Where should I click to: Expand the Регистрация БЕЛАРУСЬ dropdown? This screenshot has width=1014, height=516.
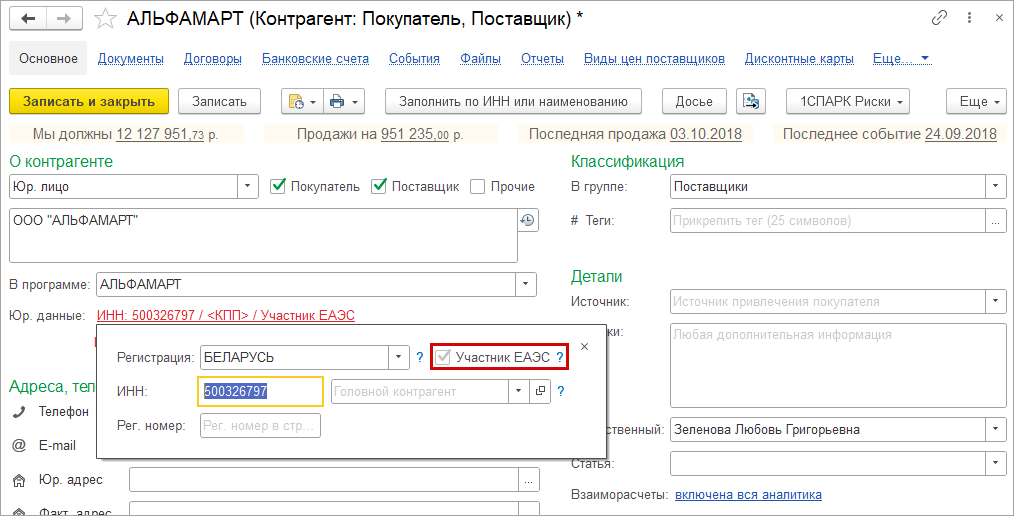coord(398,357)
